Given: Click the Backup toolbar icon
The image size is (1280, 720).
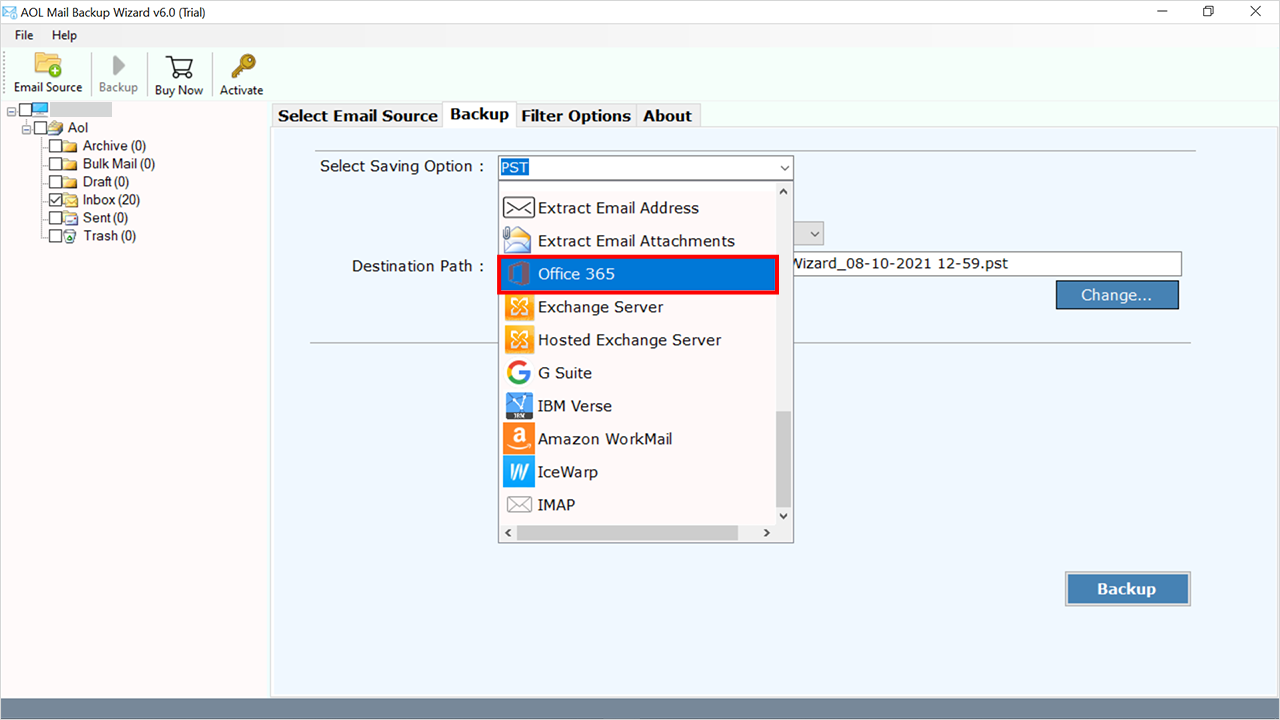Looking at the screenshot, I should coord(118,66).
